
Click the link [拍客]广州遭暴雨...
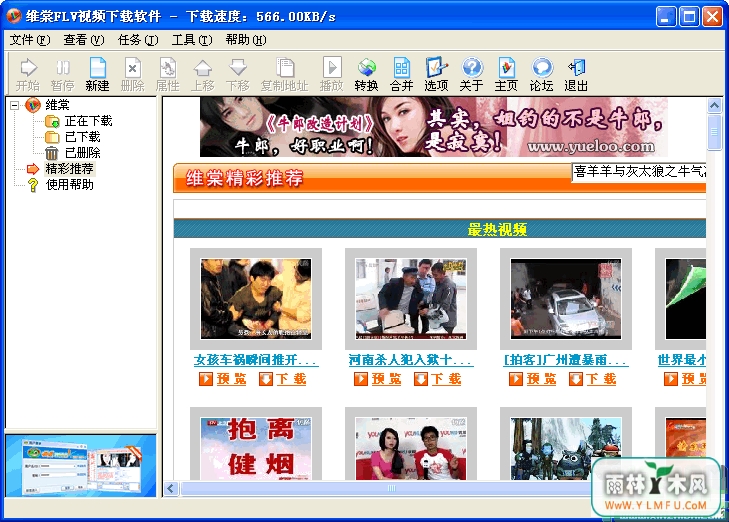click(x=566, y=360)
